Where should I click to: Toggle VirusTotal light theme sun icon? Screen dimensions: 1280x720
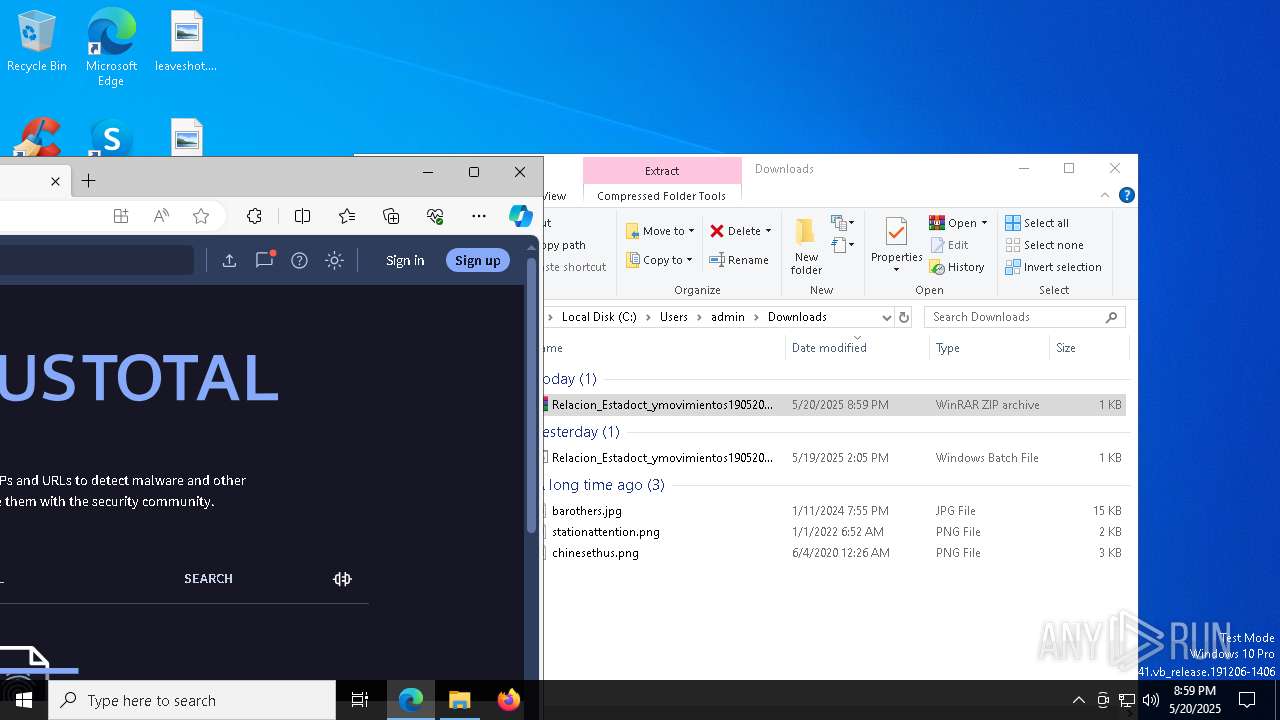pyautogui.click(x=334, y=260)
